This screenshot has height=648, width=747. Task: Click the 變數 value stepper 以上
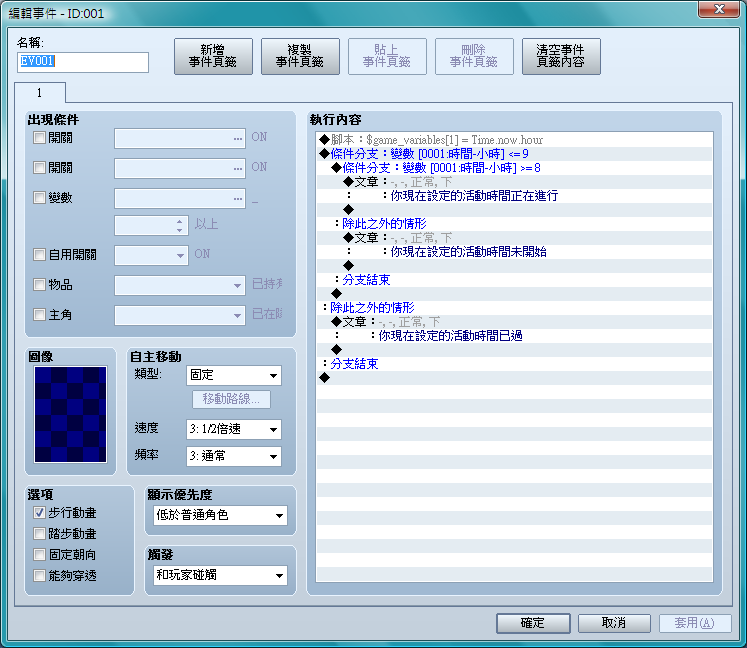[150, 225]
